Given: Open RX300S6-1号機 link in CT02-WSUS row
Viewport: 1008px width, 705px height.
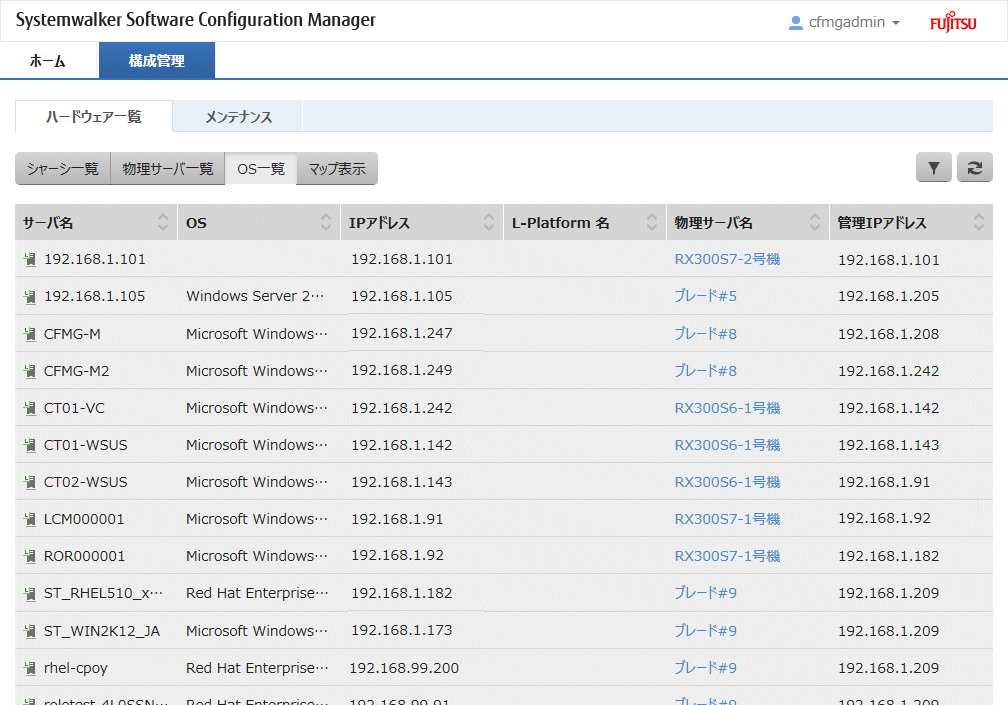Looking at the screenshot, I should (x=727, y=482).
